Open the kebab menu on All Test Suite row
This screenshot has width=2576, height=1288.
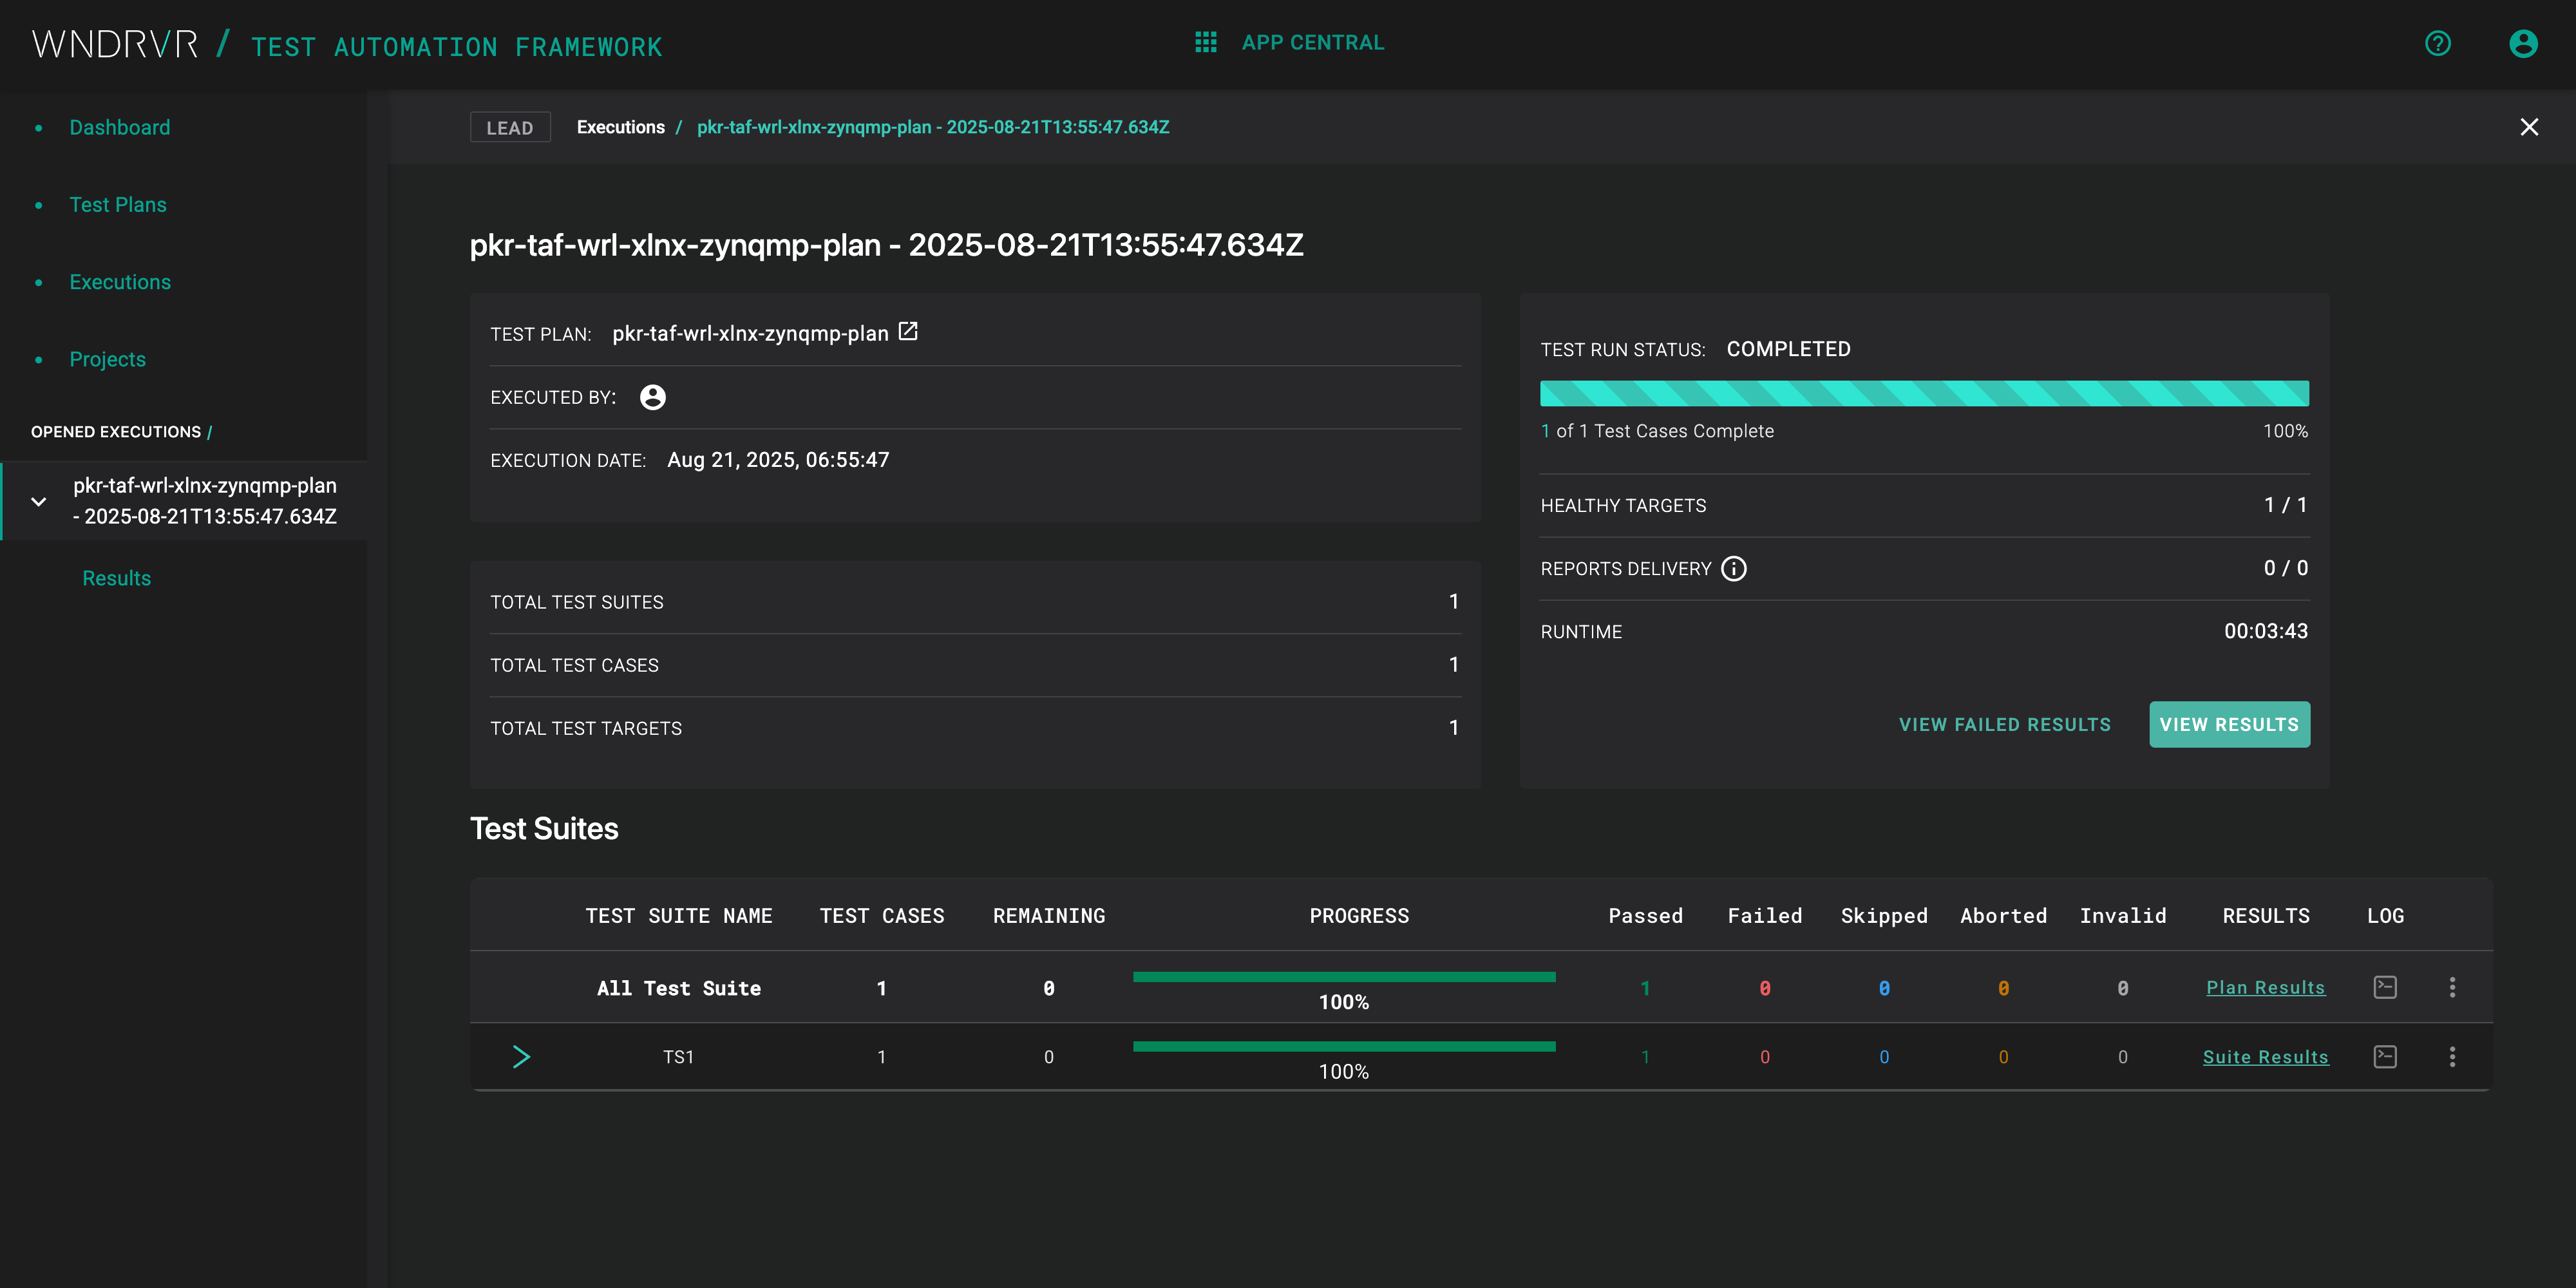[2453, 987]
